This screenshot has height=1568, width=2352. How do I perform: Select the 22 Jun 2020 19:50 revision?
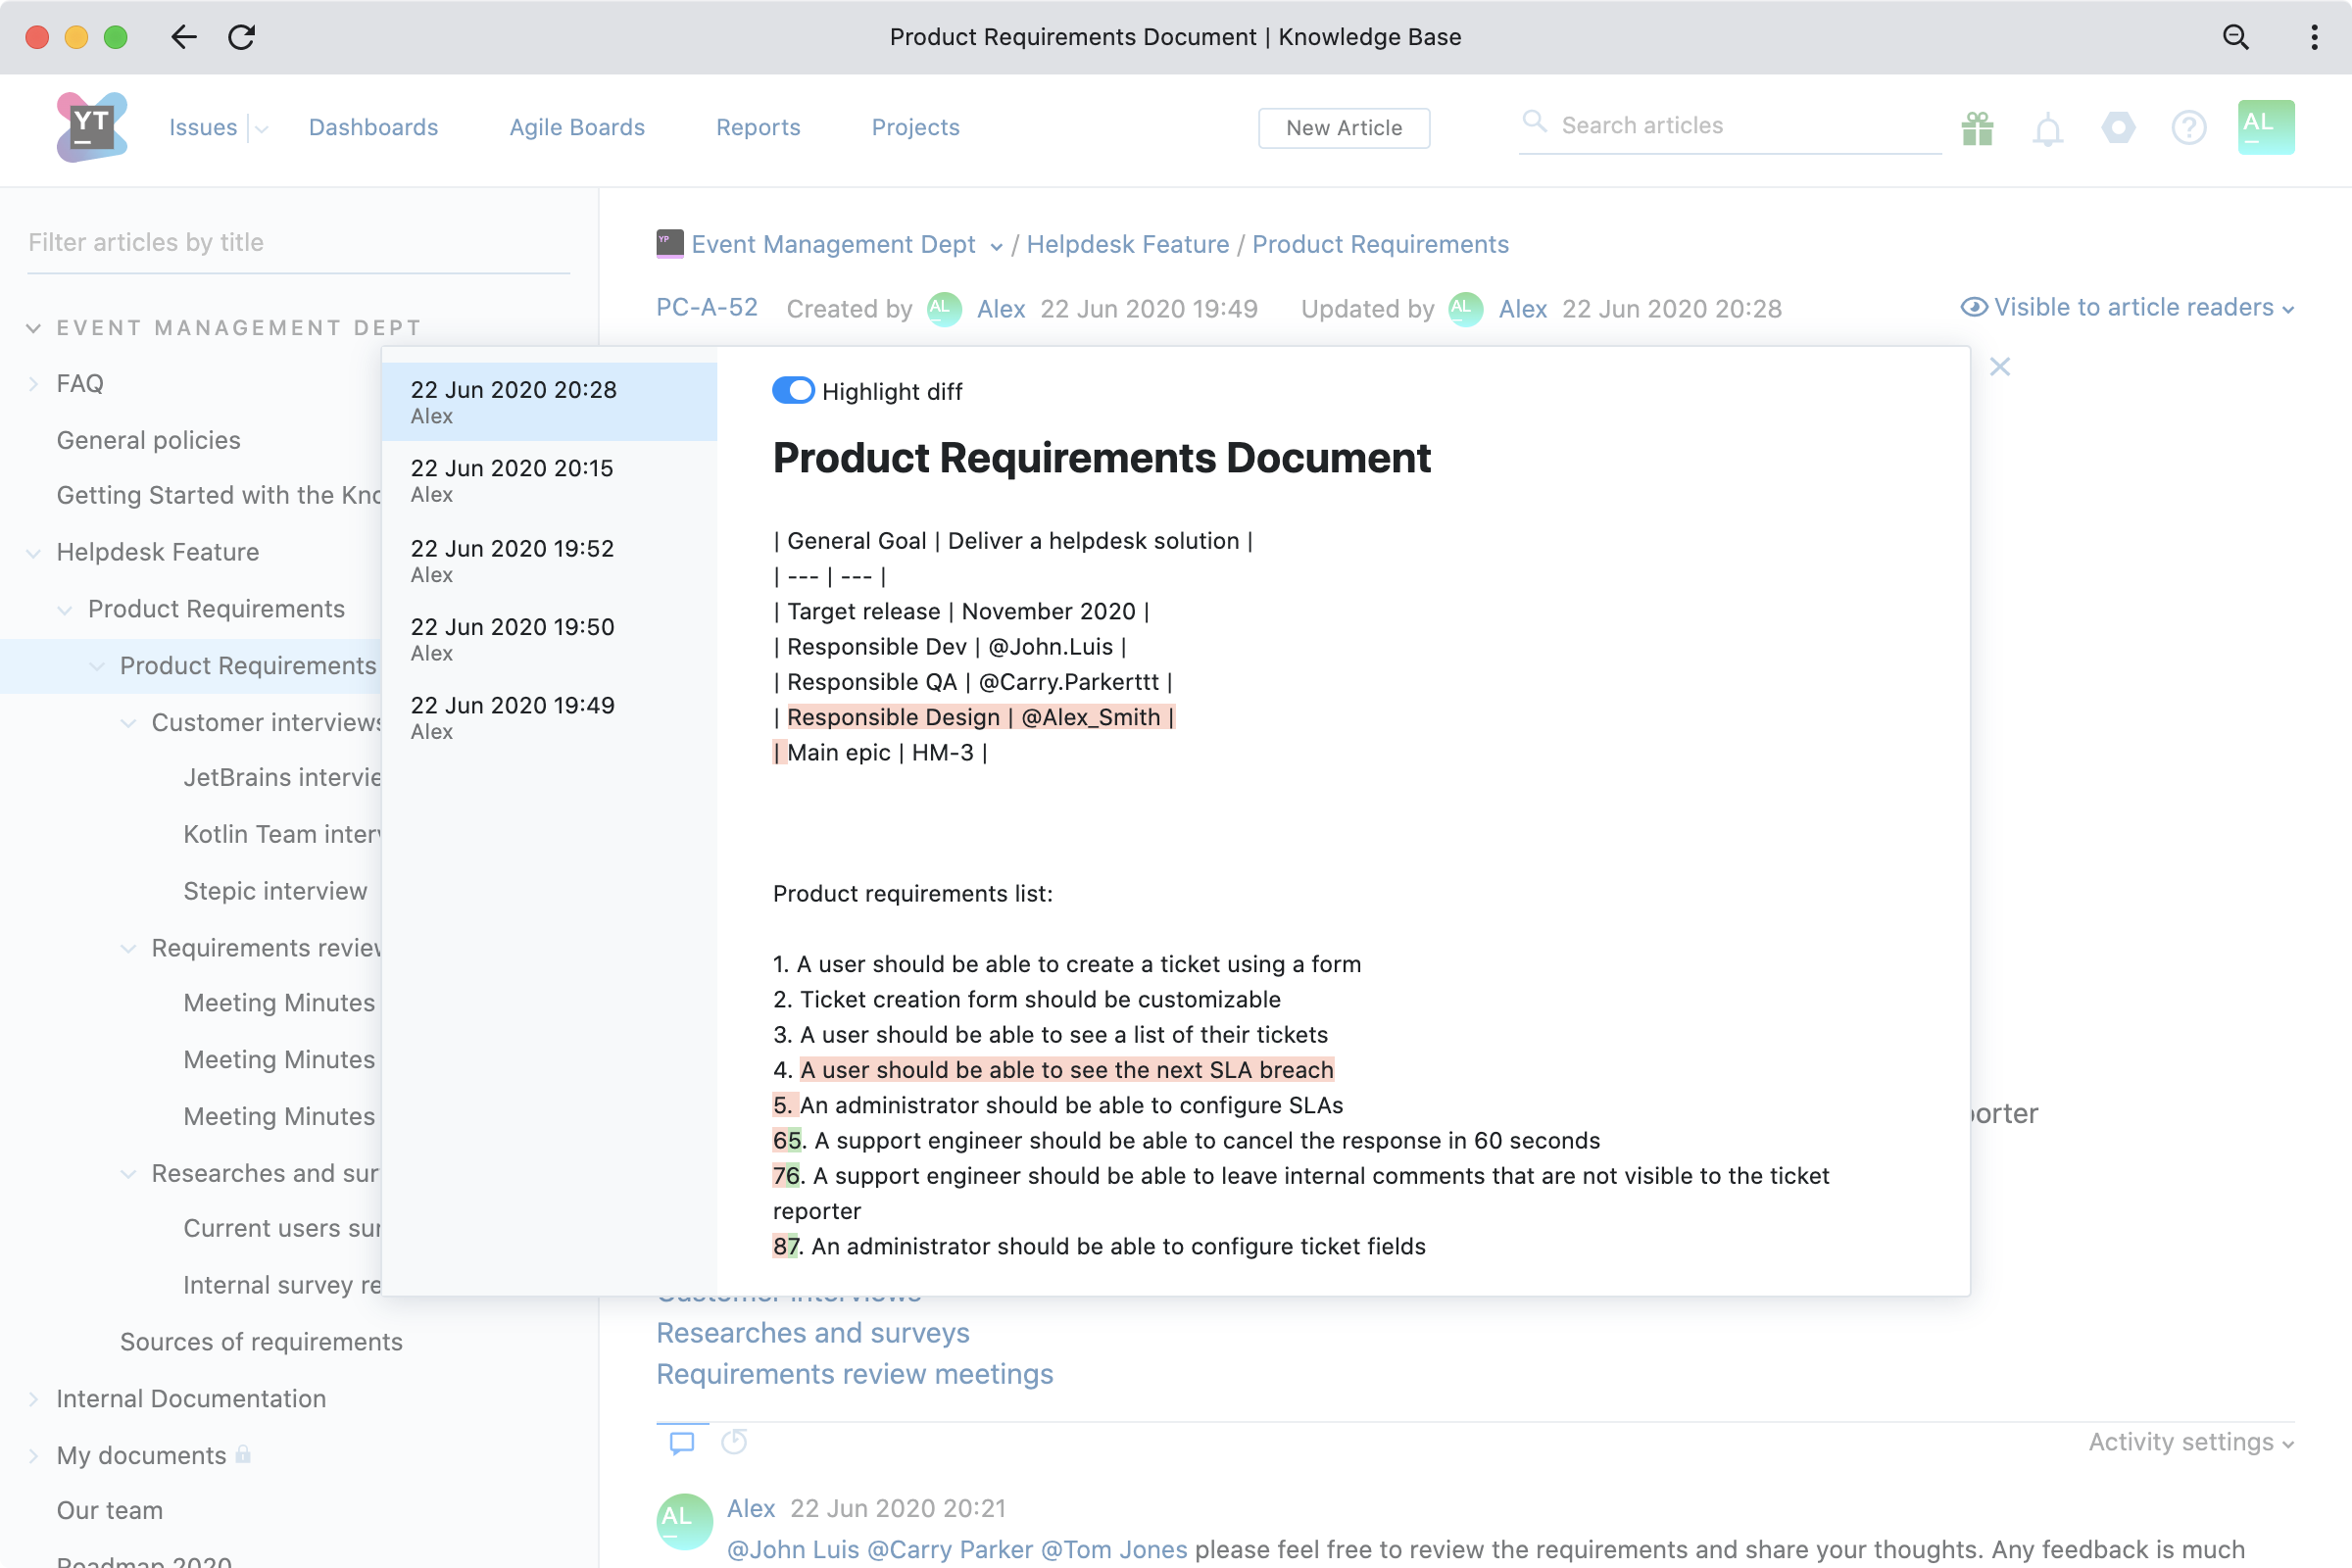point(549,638)
